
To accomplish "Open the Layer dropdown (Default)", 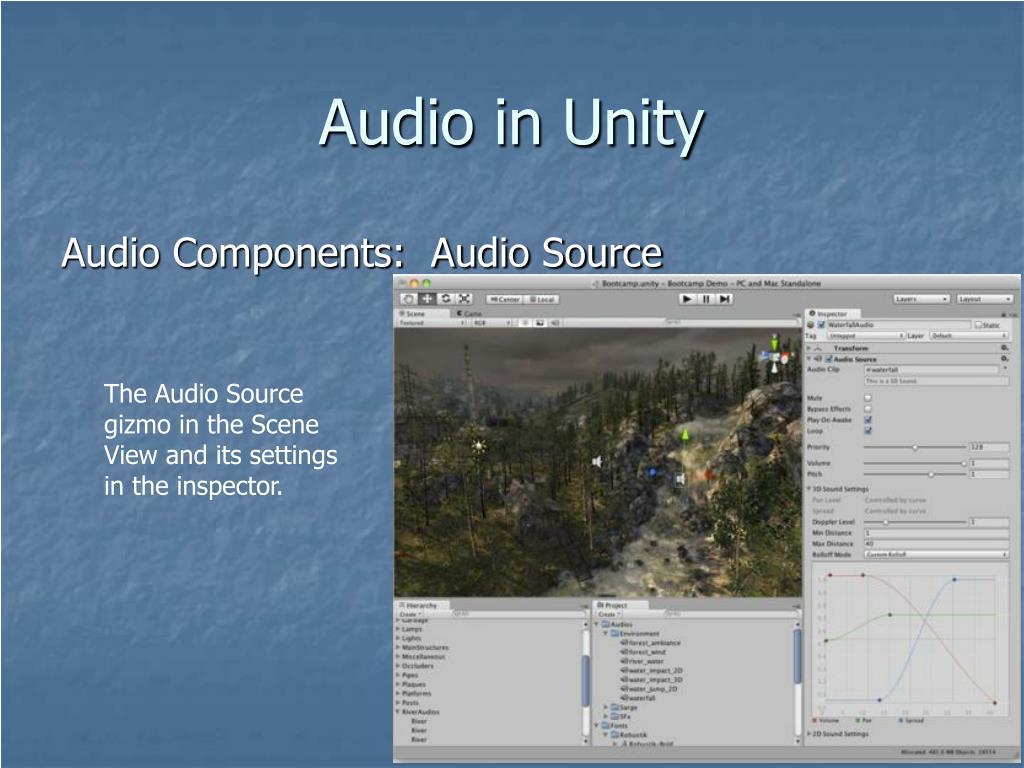I will click(x=969, y=336).
